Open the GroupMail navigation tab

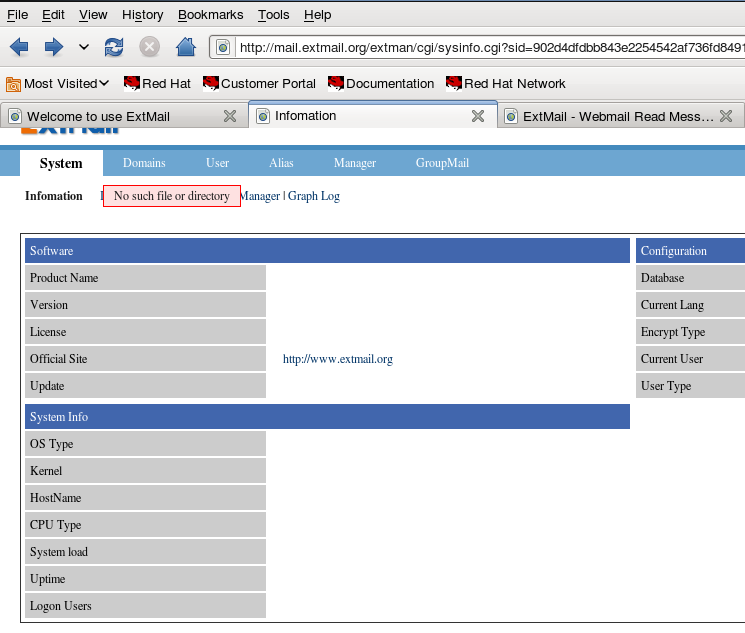442,163
